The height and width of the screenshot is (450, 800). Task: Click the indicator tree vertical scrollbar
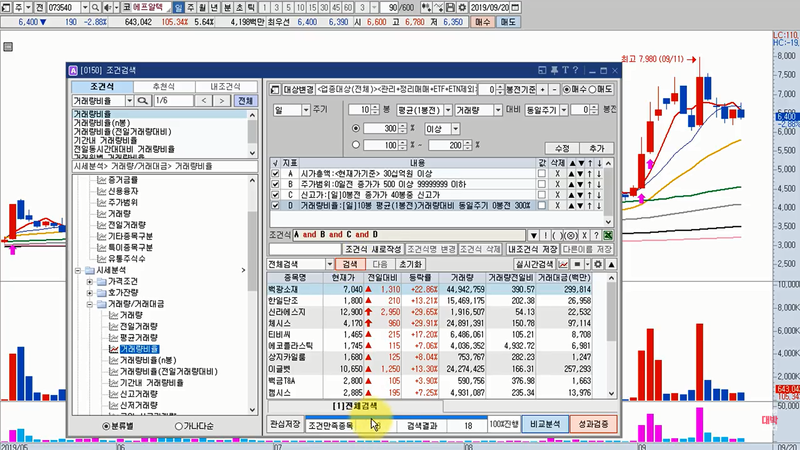253,294
